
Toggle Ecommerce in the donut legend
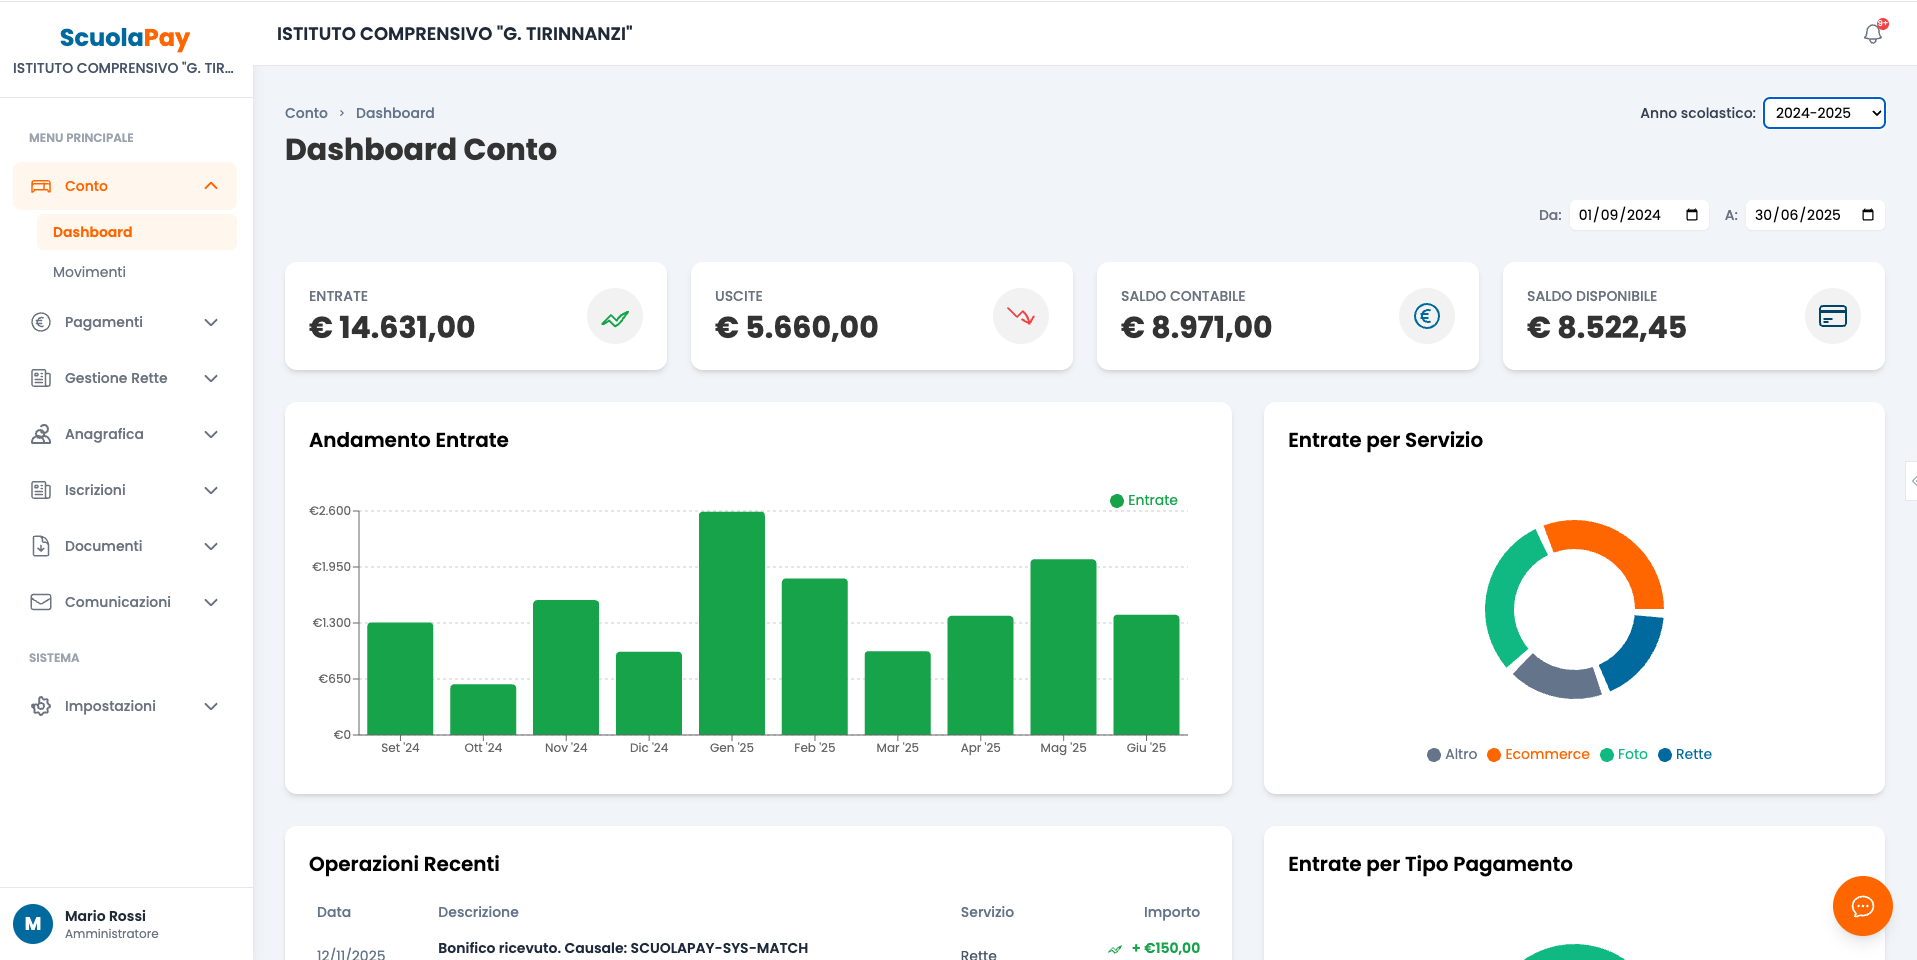1538,755
